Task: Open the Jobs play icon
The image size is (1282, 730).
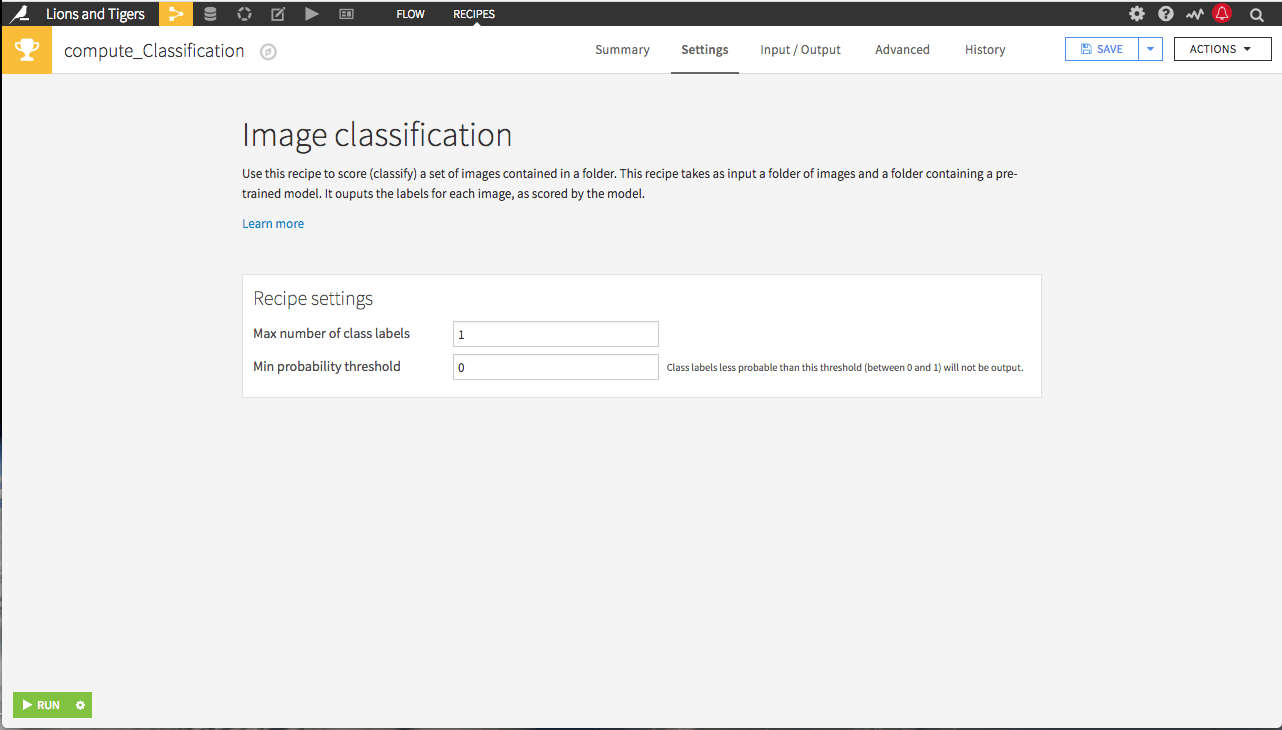Action: pyautogui.click(x=312, y=14)
